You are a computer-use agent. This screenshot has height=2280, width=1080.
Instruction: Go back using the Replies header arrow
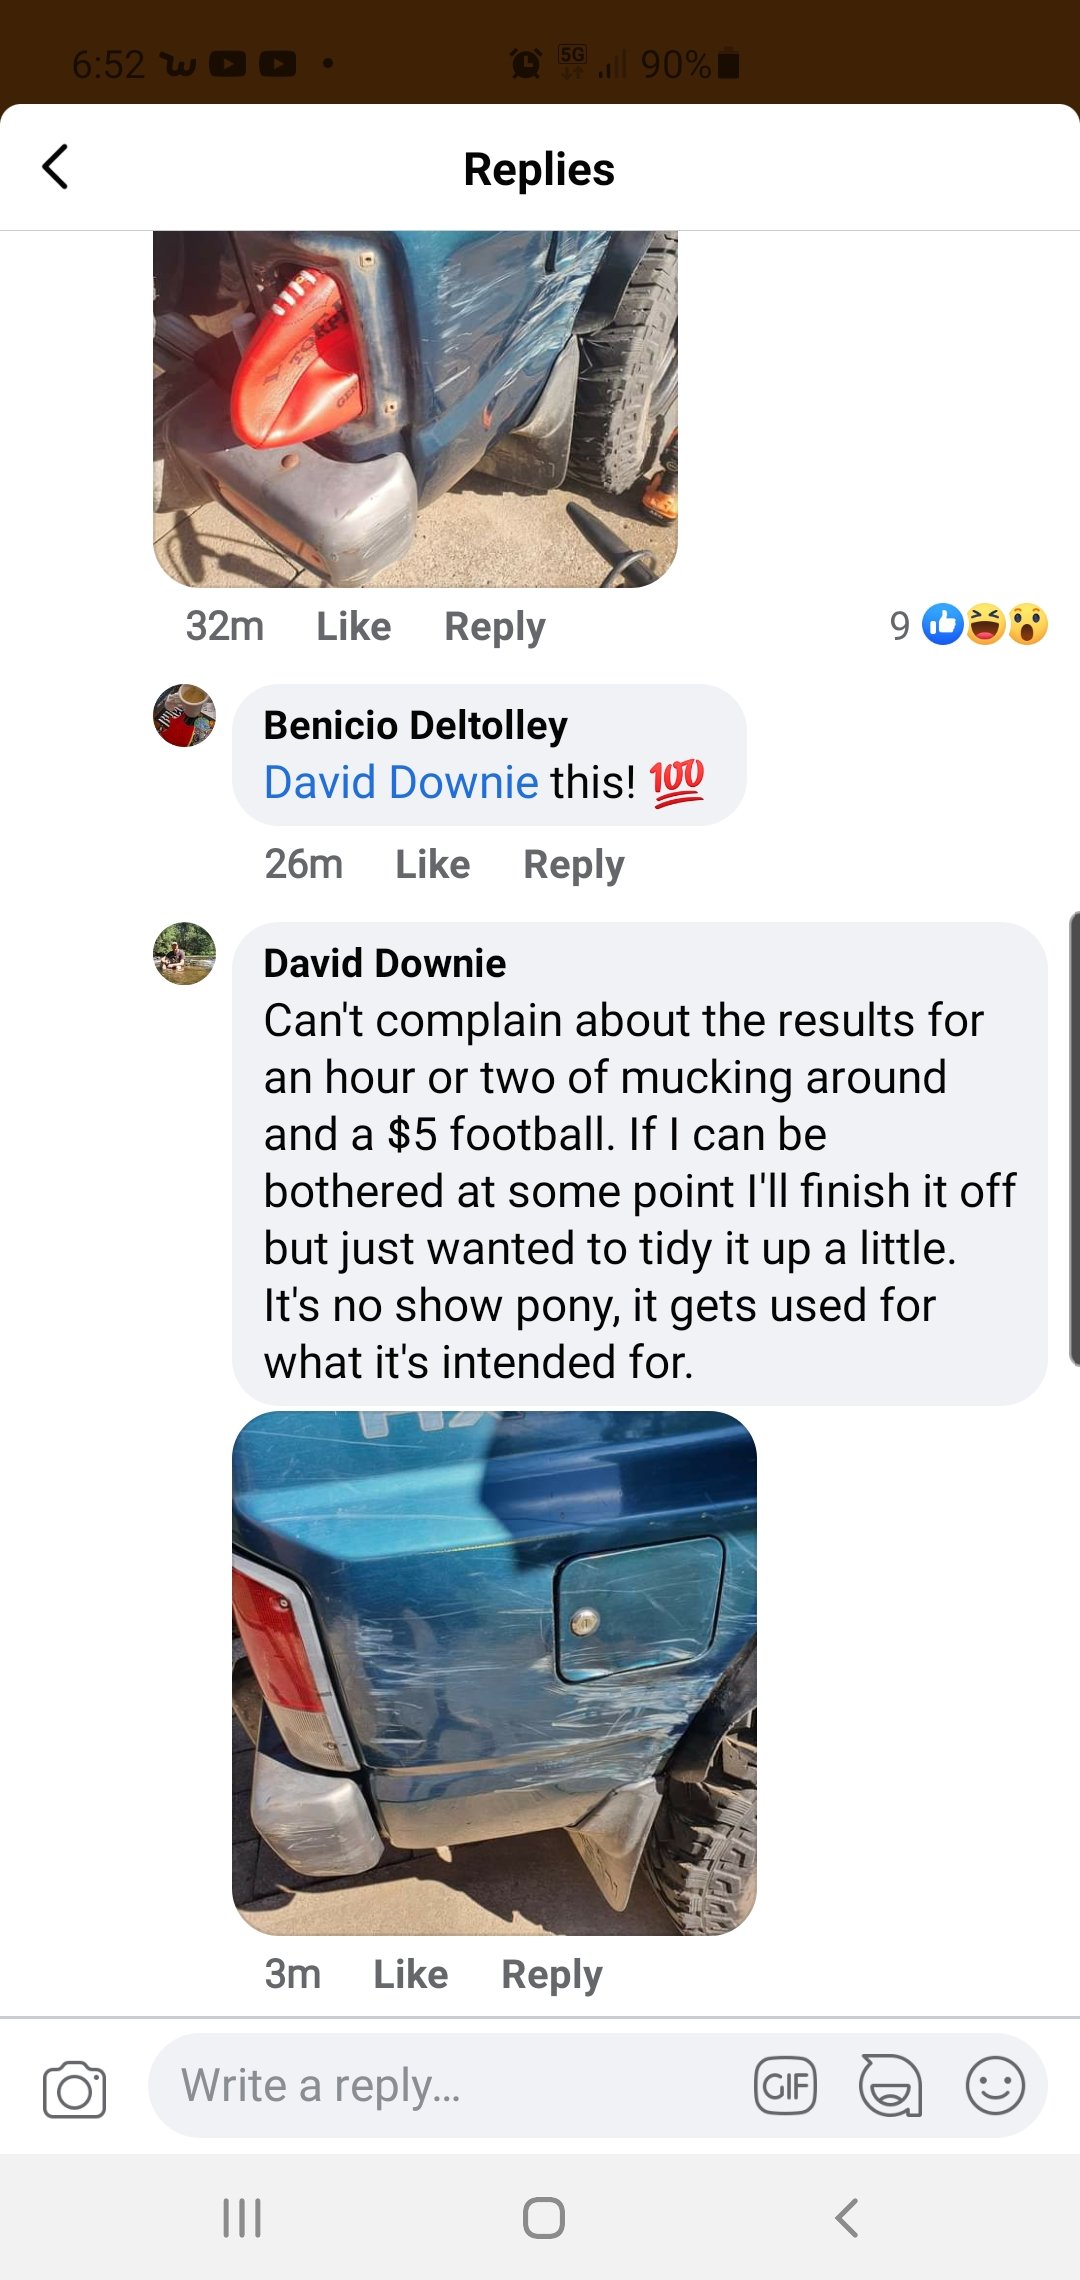56,167
